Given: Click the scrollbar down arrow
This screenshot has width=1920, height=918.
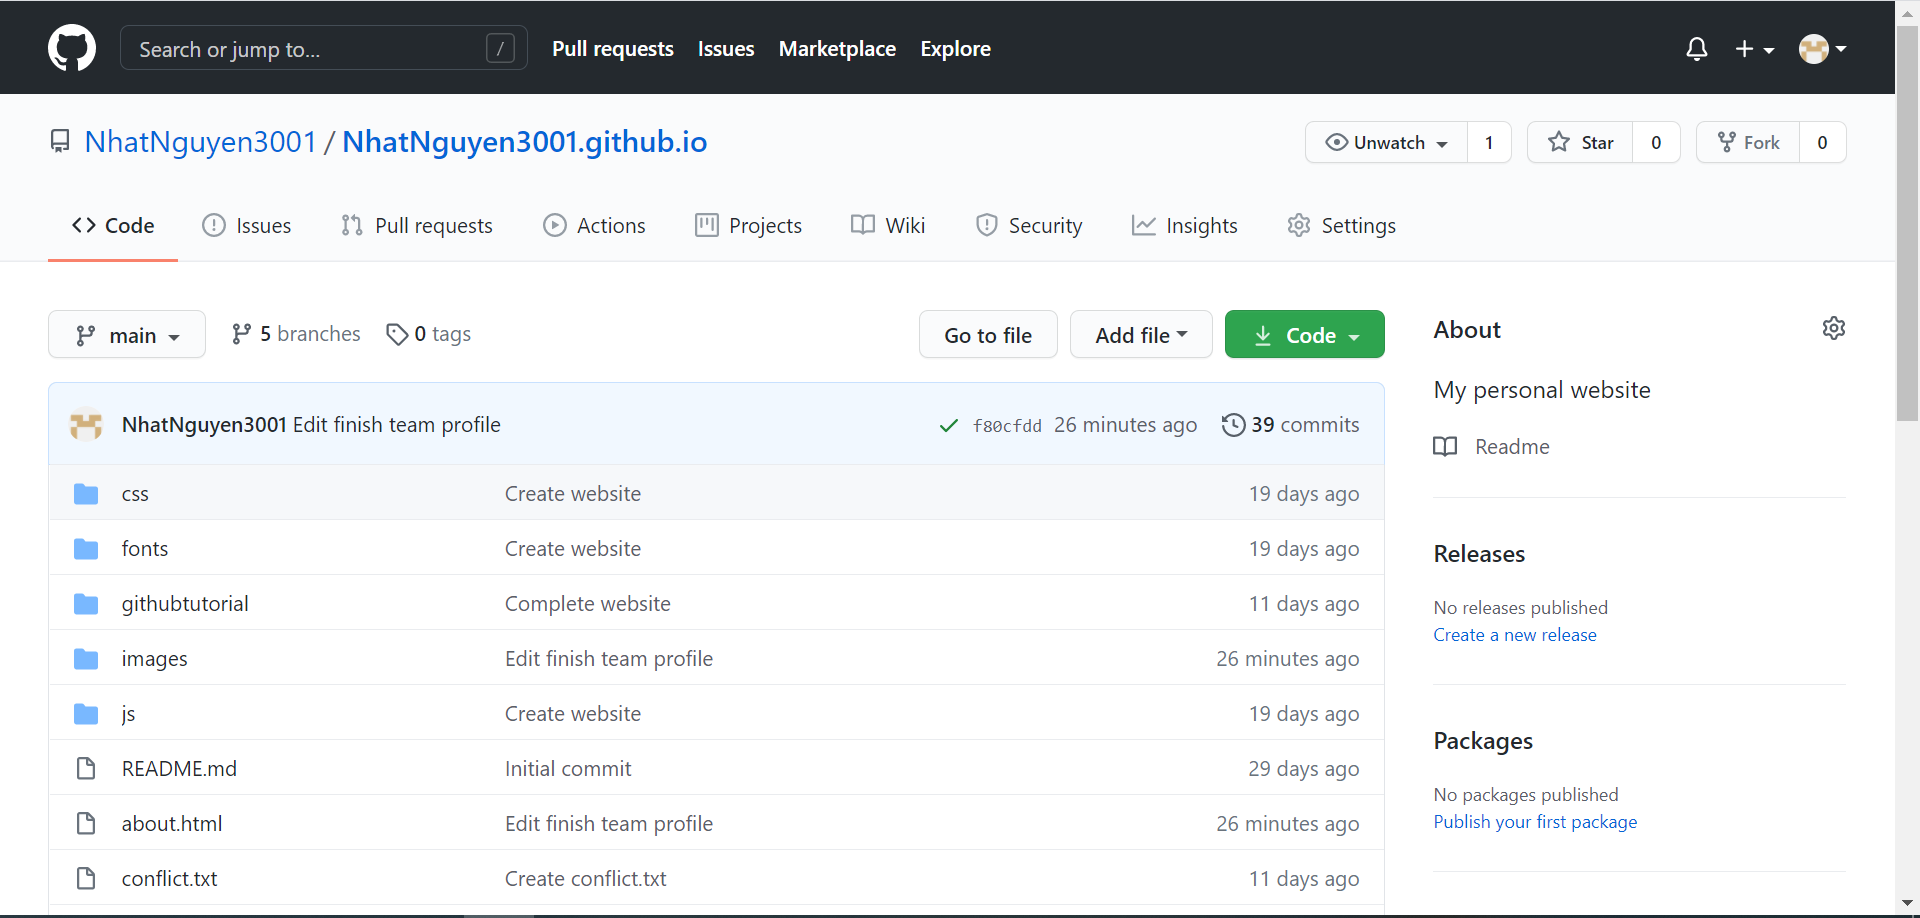Looking at the screenshot, I should click(1908, 904).
